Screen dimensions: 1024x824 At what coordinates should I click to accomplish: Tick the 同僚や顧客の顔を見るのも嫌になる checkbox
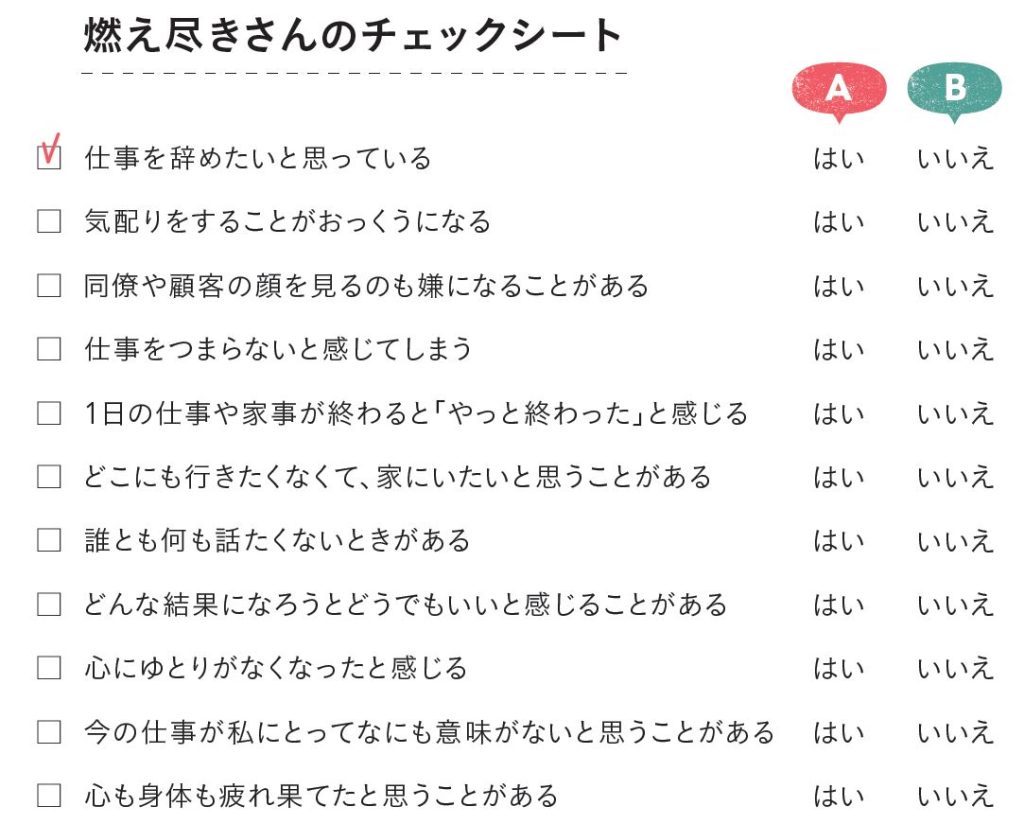tap(49, 286)
